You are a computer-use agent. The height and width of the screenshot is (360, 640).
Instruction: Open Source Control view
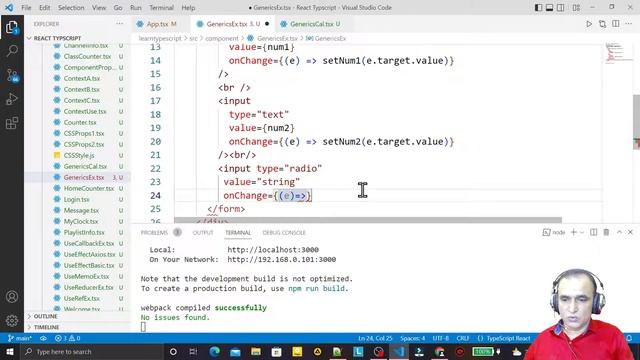click(x=12, y=75)
